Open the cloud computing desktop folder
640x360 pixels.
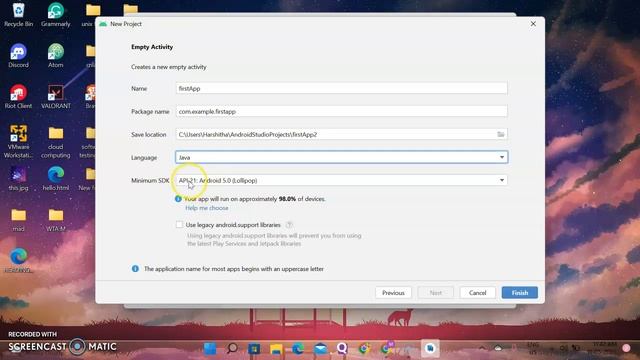[56, 142]
